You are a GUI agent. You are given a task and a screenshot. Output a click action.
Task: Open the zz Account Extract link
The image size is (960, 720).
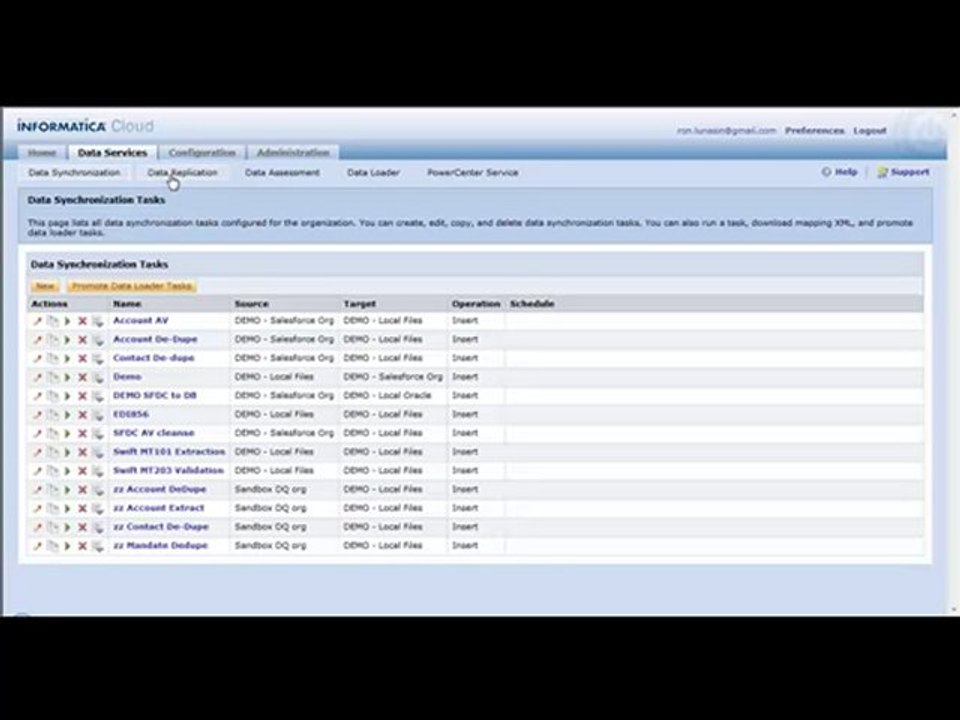159,508
